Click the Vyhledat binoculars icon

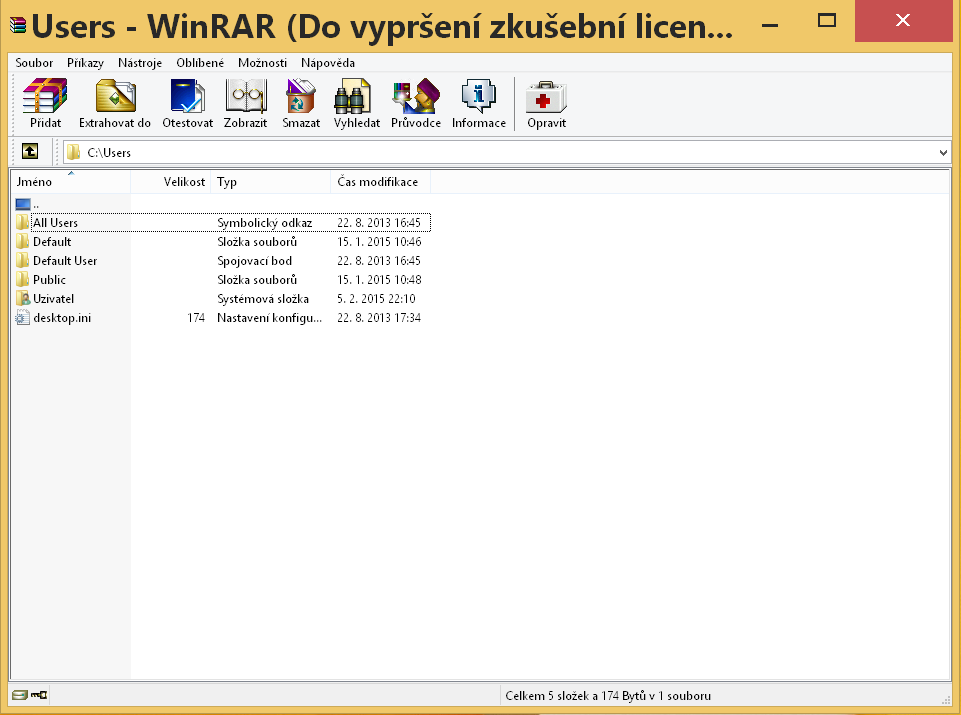(x=353, y=96)
